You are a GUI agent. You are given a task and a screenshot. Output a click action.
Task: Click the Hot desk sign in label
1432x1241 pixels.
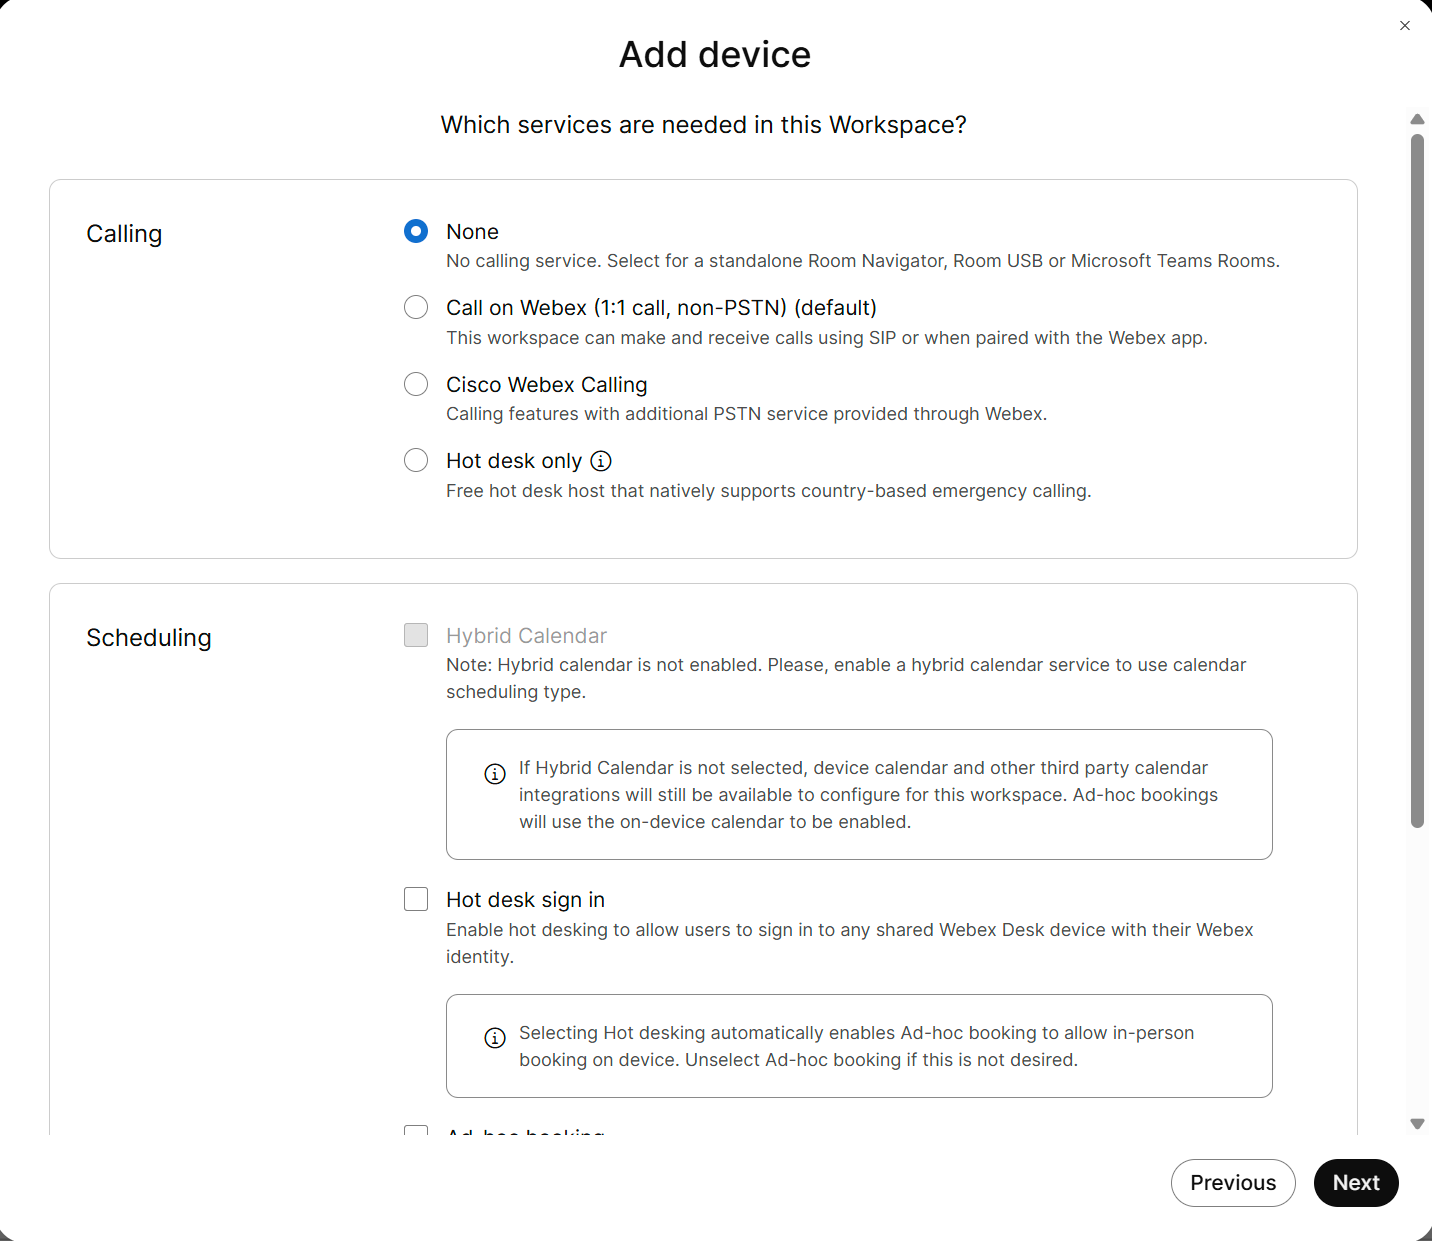pos(526,900)
